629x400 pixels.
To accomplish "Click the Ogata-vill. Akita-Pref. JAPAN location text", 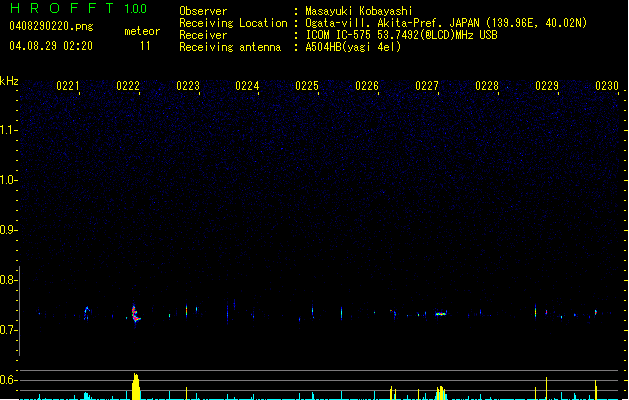I will (x=446, y=23).
